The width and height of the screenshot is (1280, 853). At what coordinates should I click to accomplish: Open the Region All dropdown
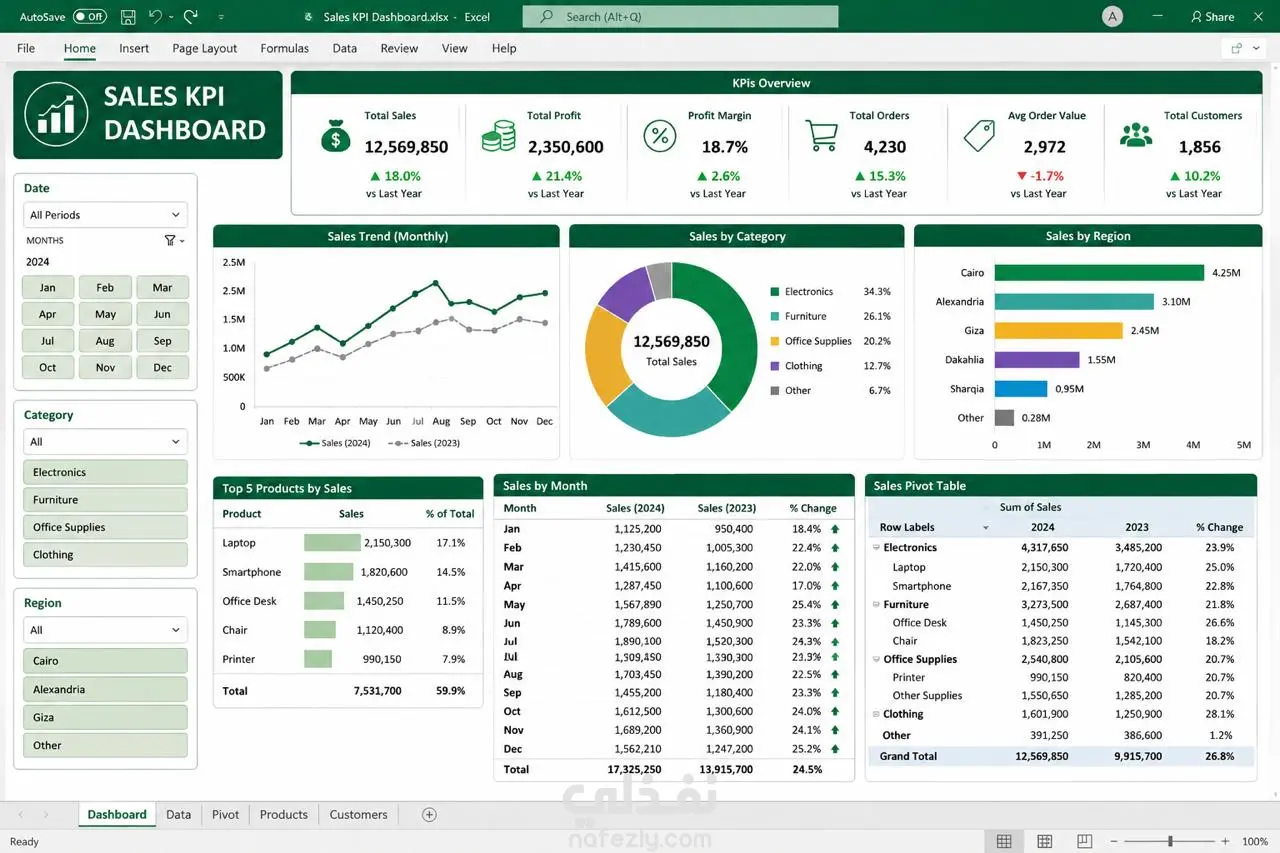coord(105,630)
